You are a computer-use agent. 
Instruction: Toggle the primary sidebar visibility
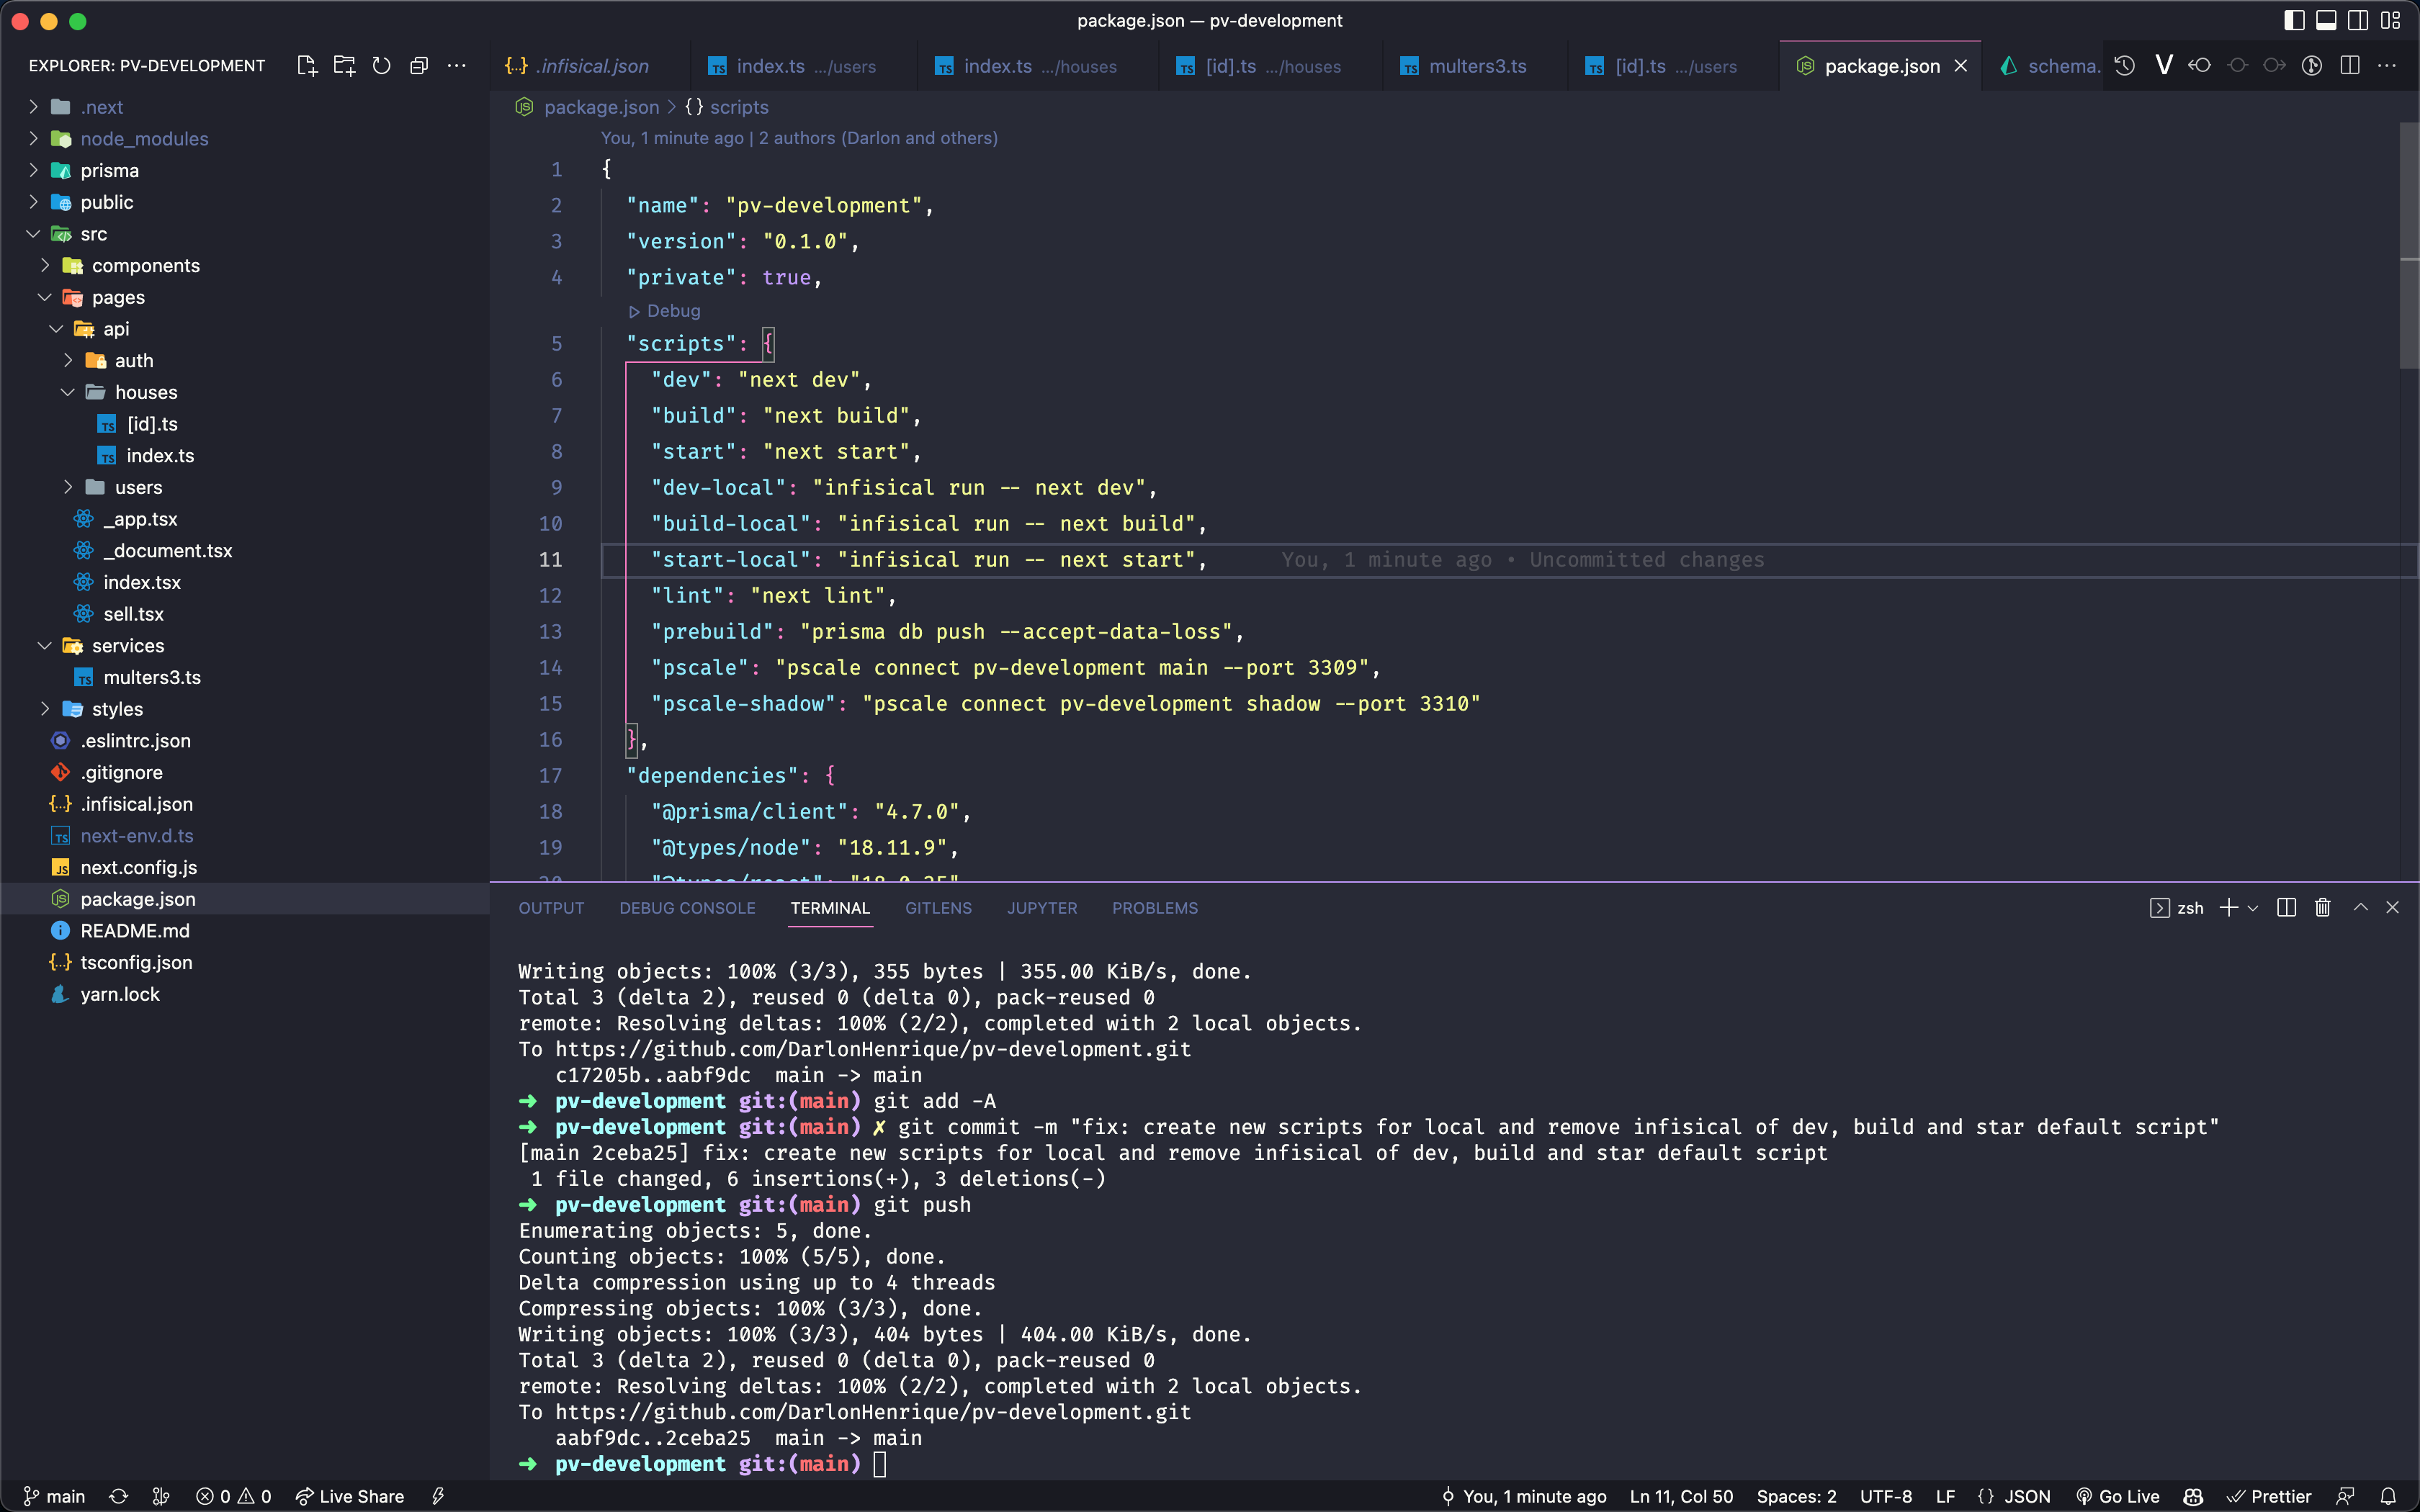coord(2294,20)
